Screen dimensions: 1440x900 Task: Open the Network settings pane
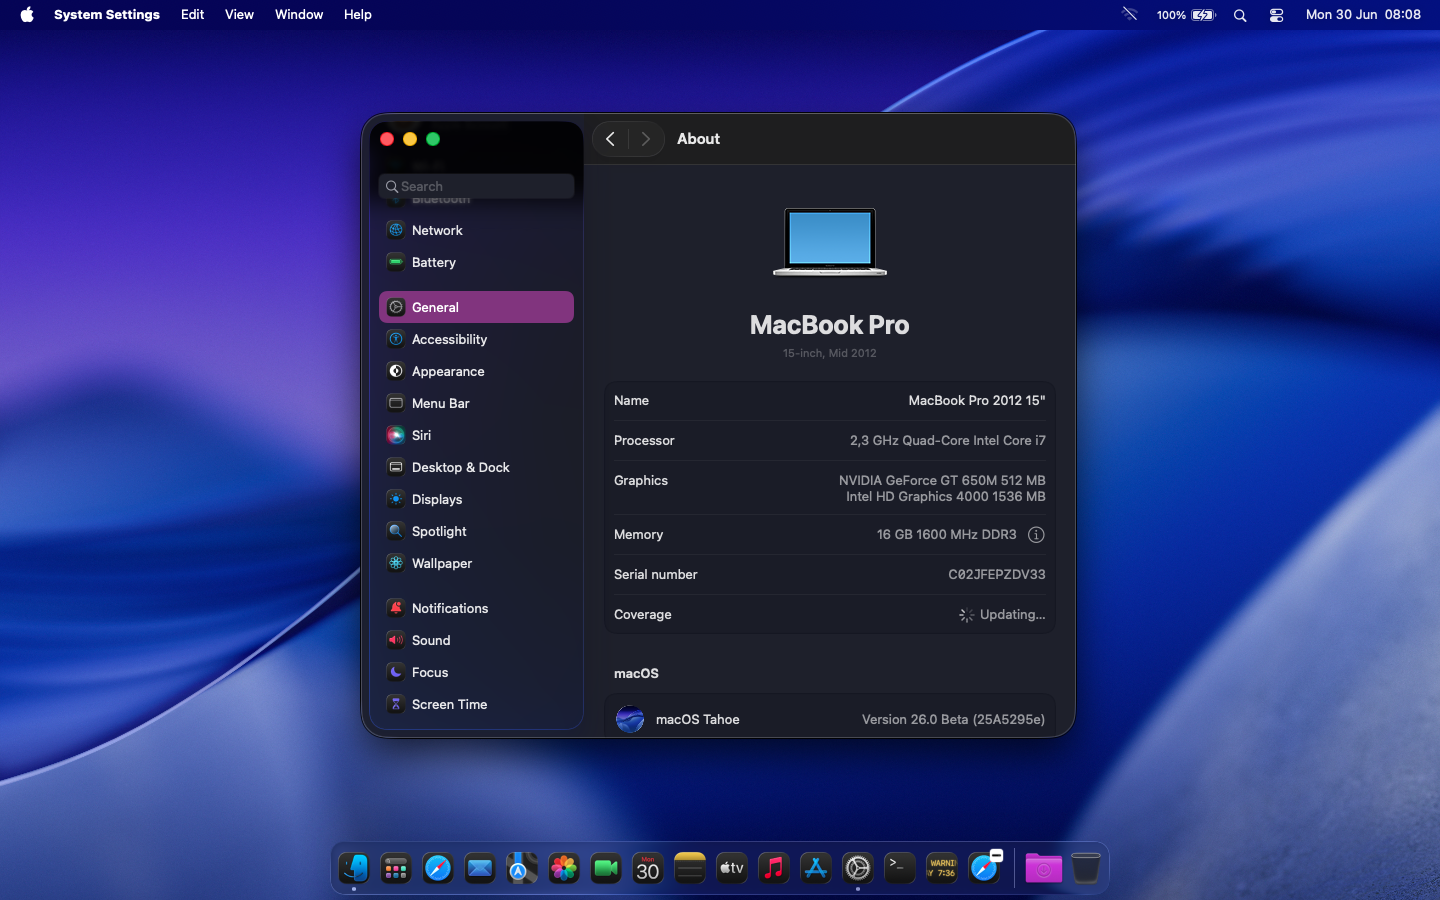coord(476,230)
